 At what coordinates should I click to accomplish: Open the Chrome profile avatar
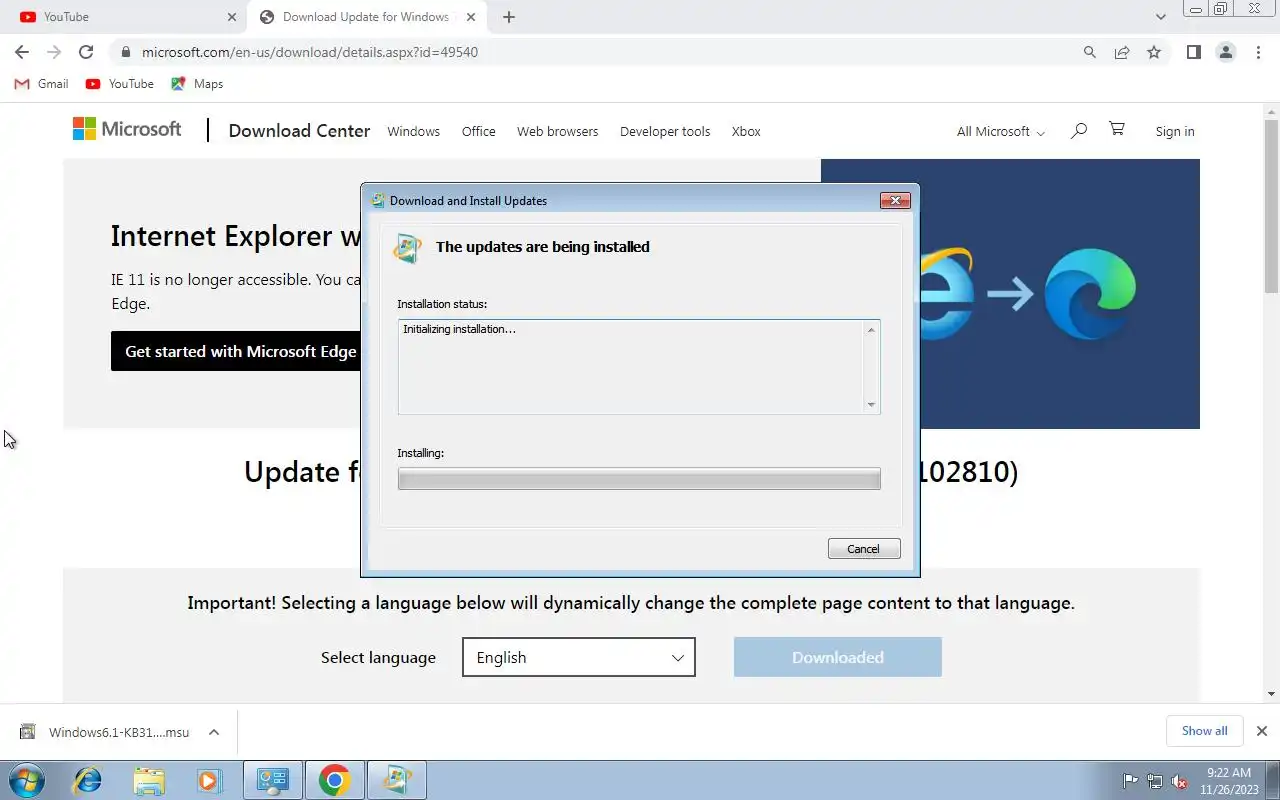(x=1226, y=52)
